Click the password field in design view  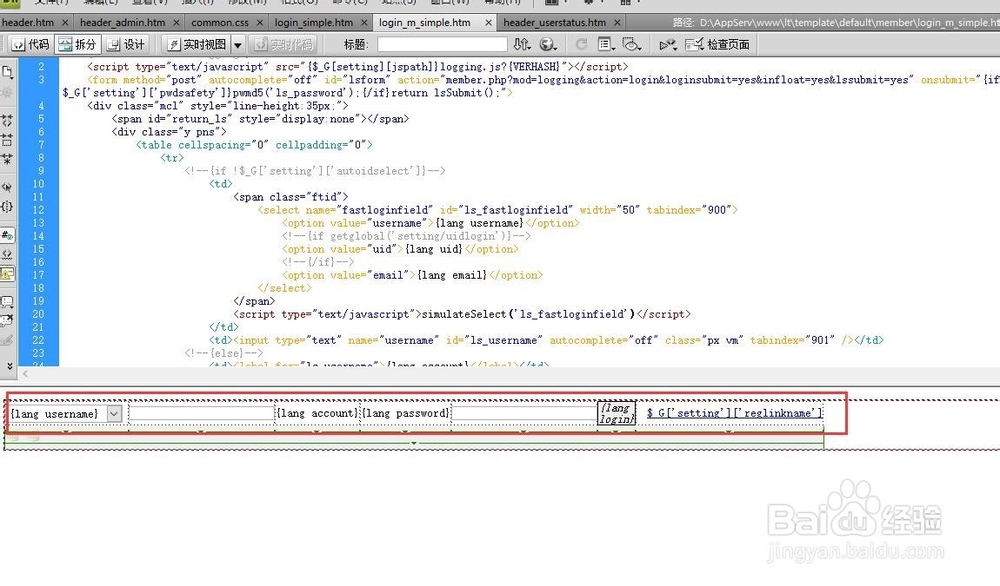(x=524, y=413)
